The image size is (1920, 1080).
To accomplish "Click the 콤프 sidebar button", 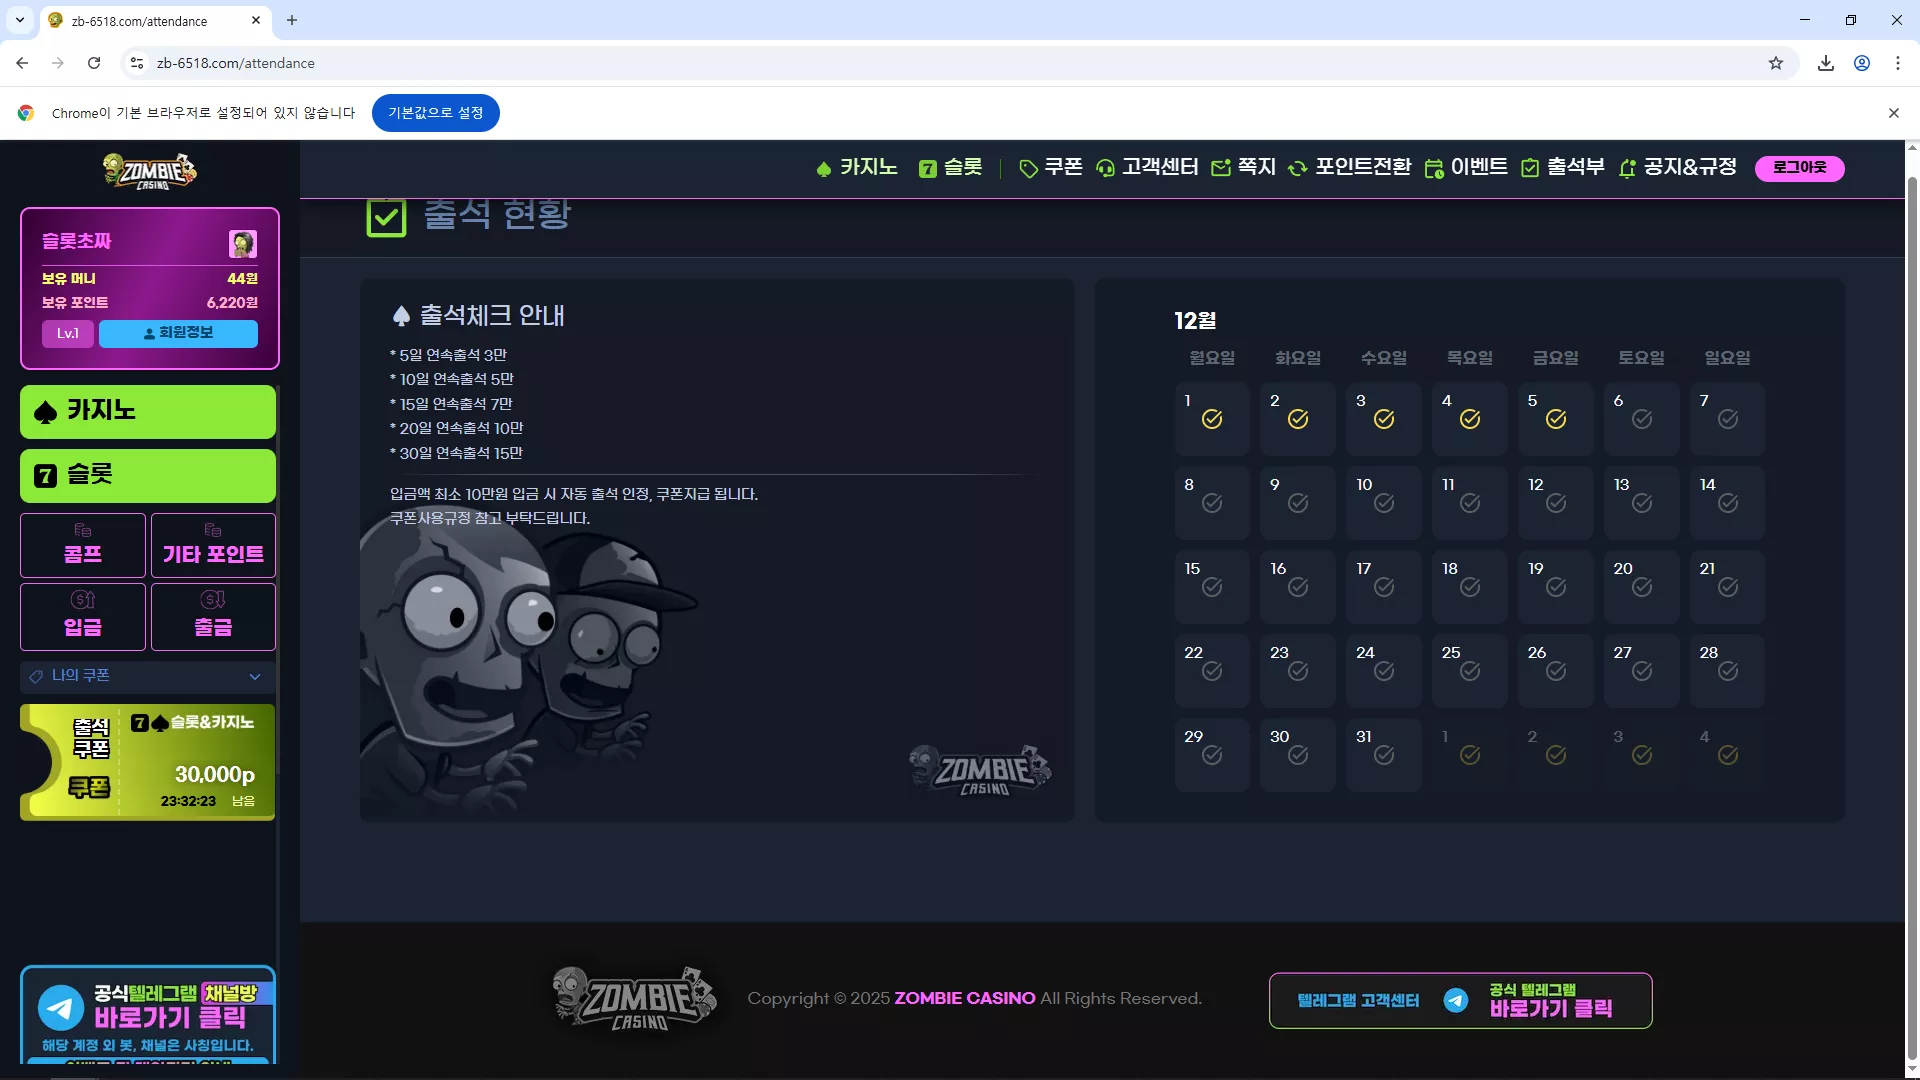I will pyautogui.click(x=83, y=545).
